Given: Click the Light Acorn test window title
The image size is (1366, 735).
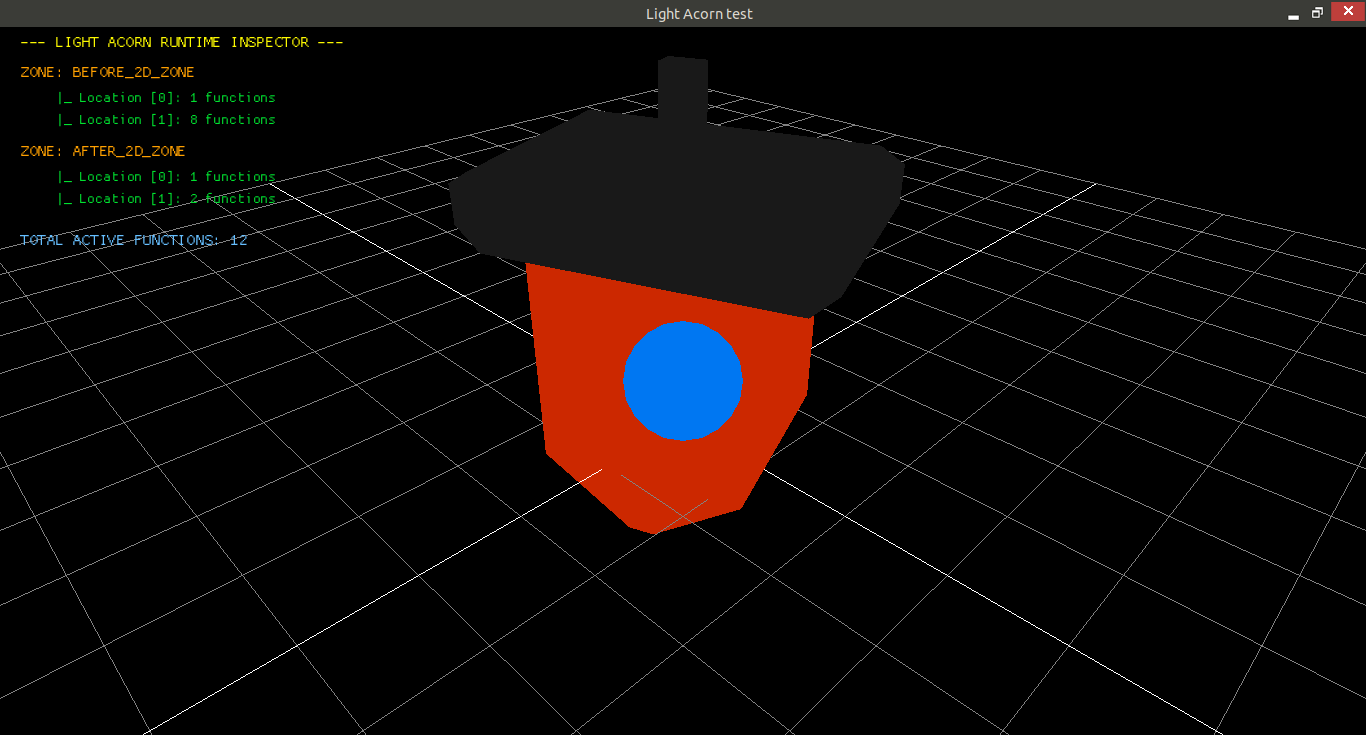Looking at the screenshot, I should [x=699, y=14].
